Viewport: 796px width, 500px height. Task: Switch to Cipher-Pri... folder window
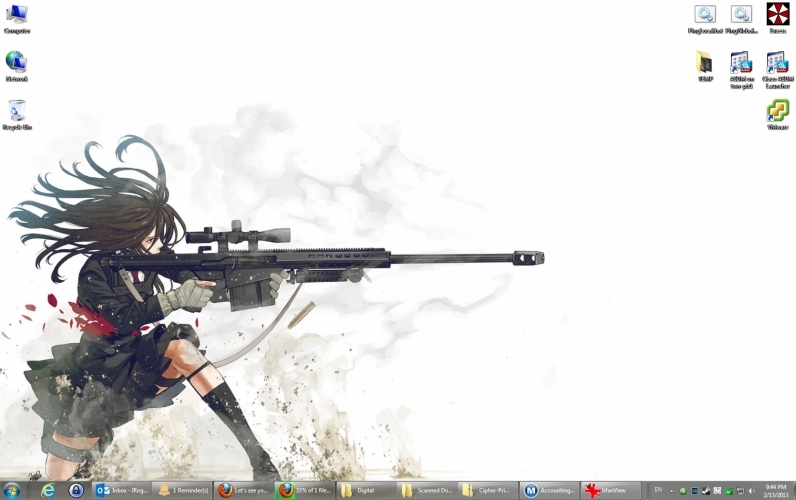(487, 490)
